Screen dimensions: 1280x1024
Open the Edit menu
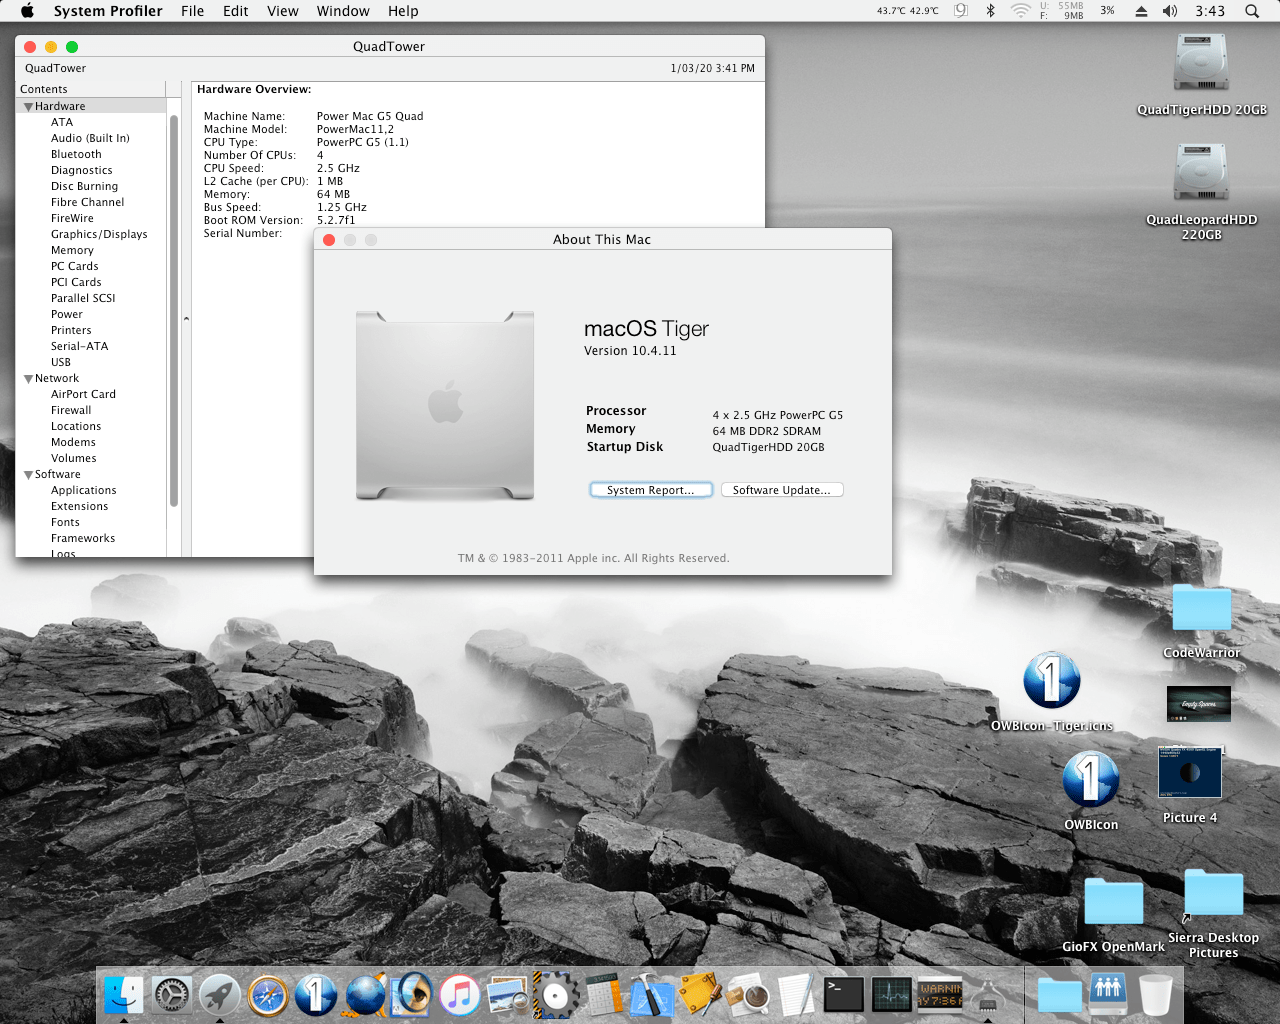click(236, 11)
